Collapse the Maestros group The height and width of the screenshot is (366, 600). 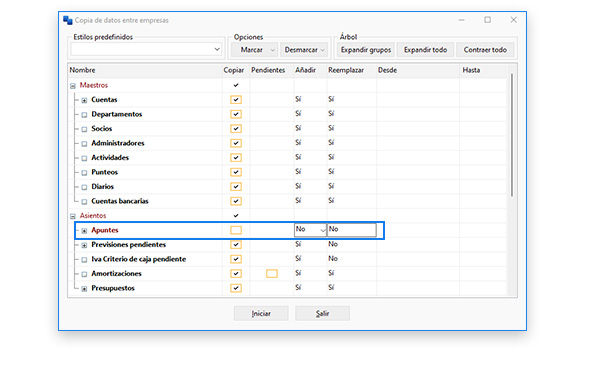(73, 86)
